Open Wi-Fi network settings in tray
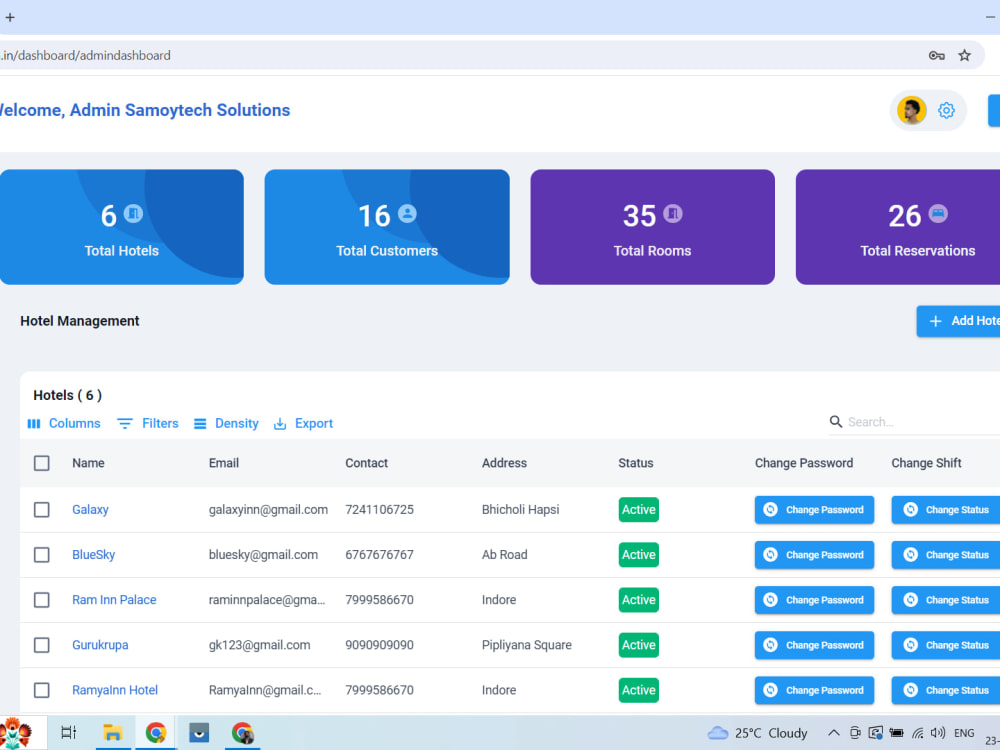This screenshot has height=750, width=1000. tap(918, 733)
